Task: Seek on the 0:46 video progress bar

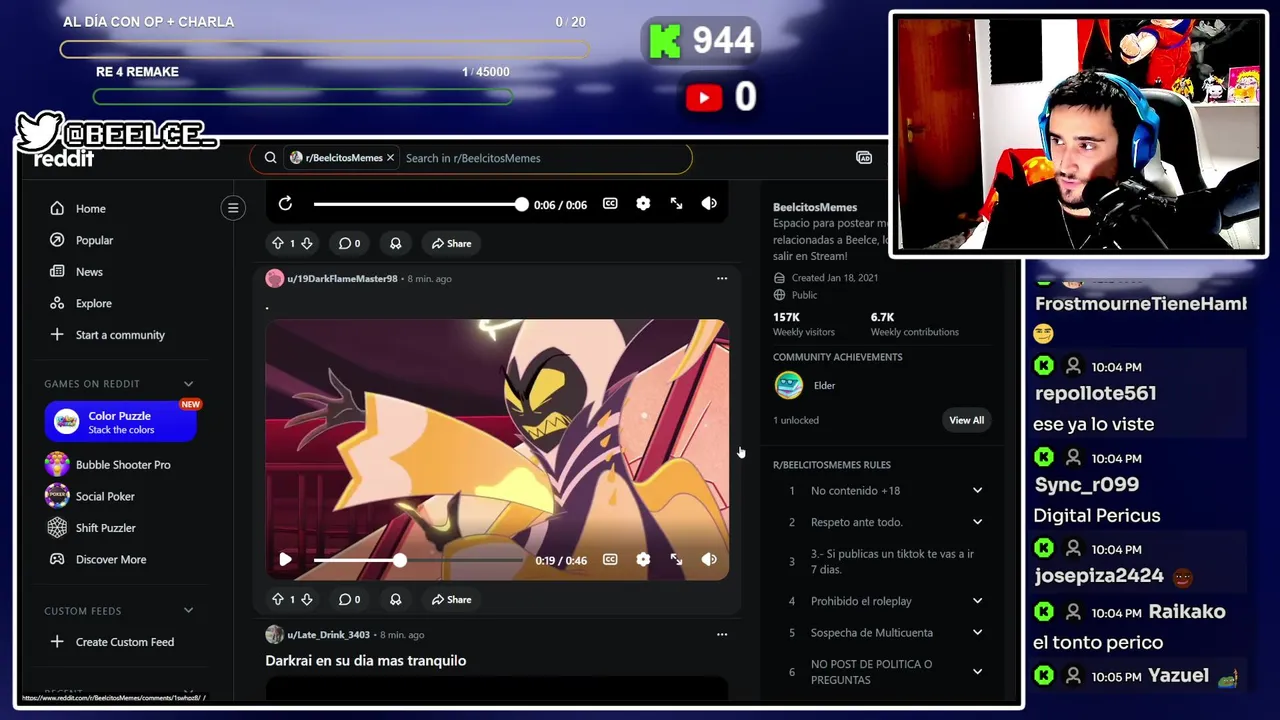Action: (x=417, y=560)
